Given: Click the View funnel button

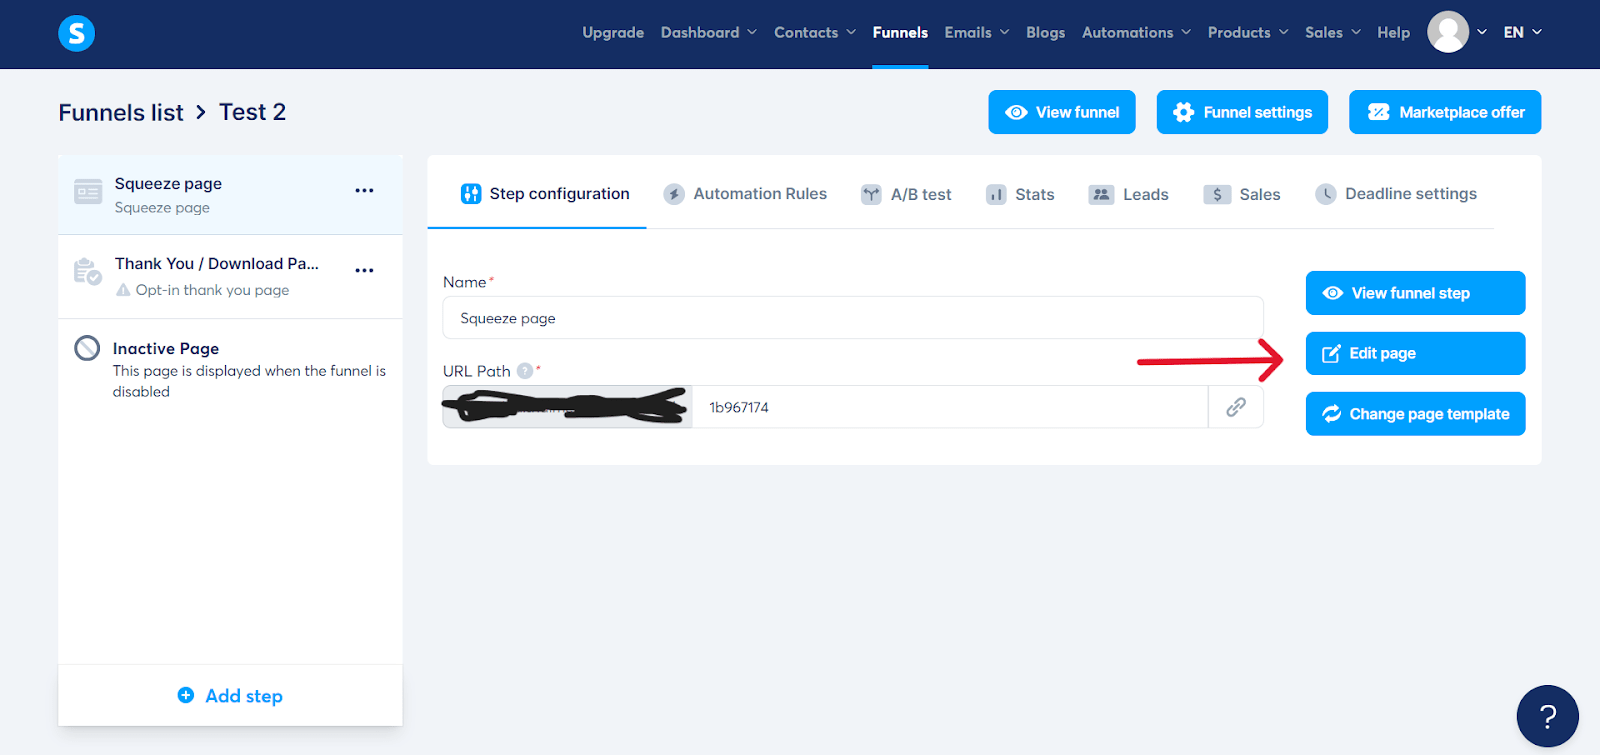Looking at the screenshot, I should [x=1062, y=112].
